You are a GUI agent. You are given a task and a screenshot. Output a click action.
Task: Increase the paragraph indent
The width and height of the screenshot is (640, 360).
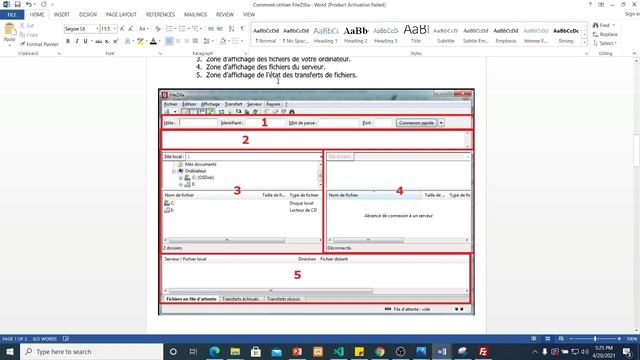220,29
